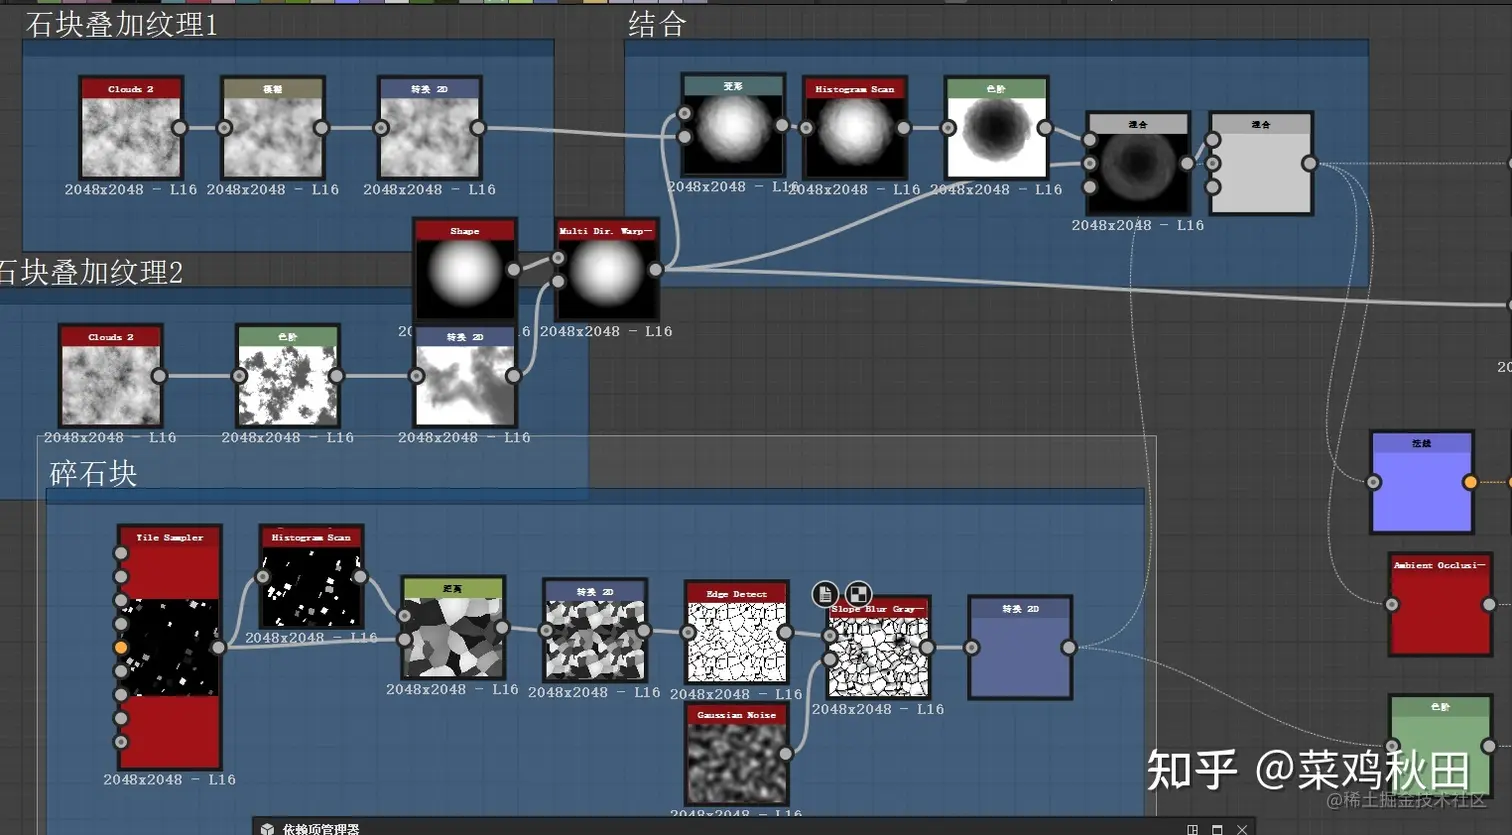This screenshot has width=1512, height=835.
Task: Click output connector of the dark ring 混合 node
Action: 1187,163
